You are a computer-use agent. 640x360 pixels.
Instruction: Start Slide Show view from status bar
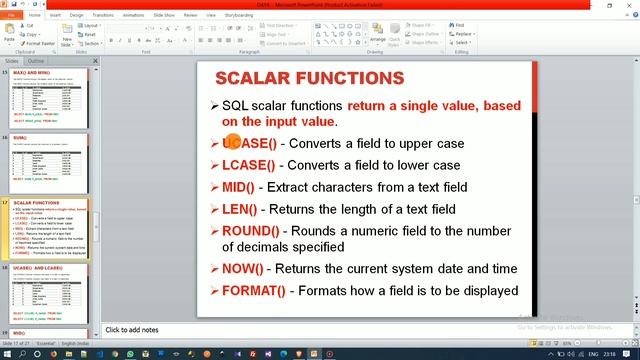pos(556,343)
